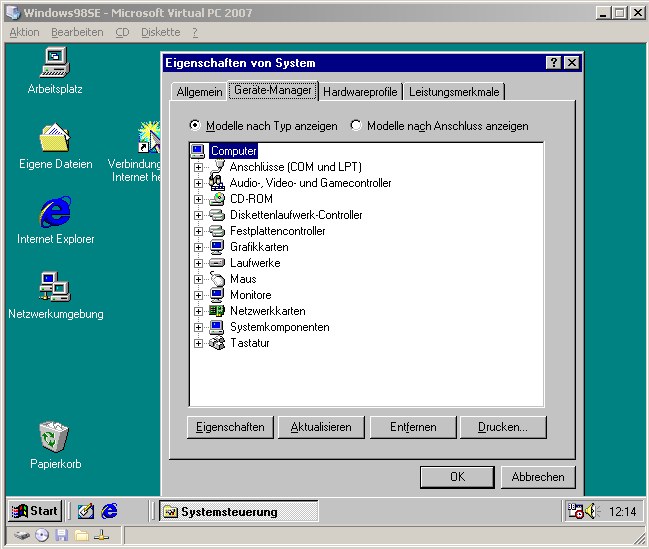The height and width of the screenshot is (549, 649).
Task: Click the CD-ROM drive icon in tree
Action: pos(217,199)
